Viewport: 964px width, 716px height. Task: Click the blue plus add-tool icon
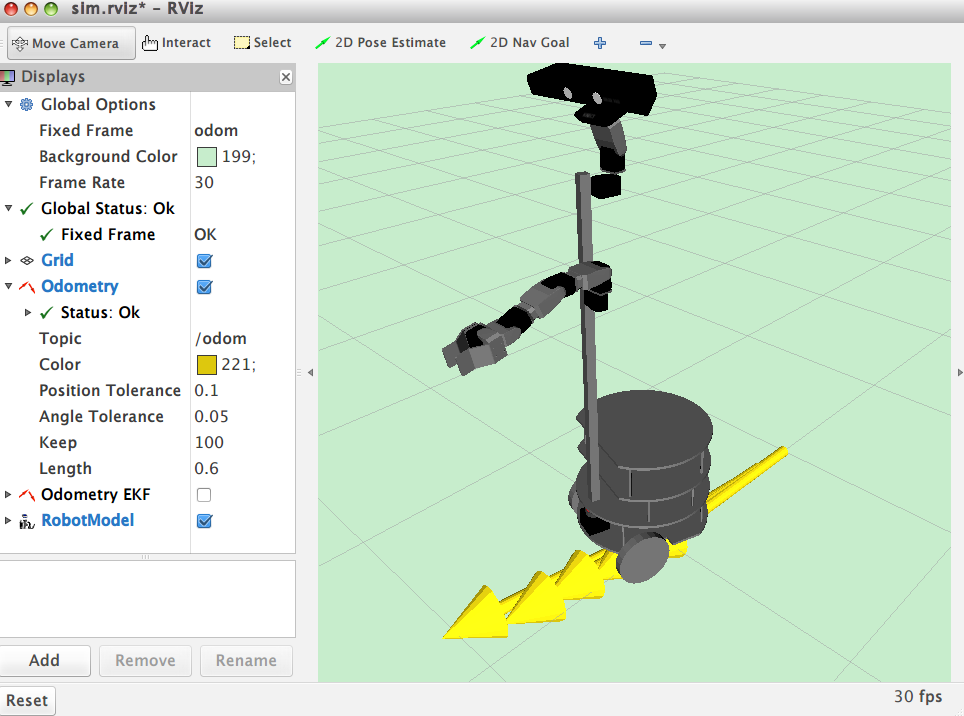click(600, 43)
